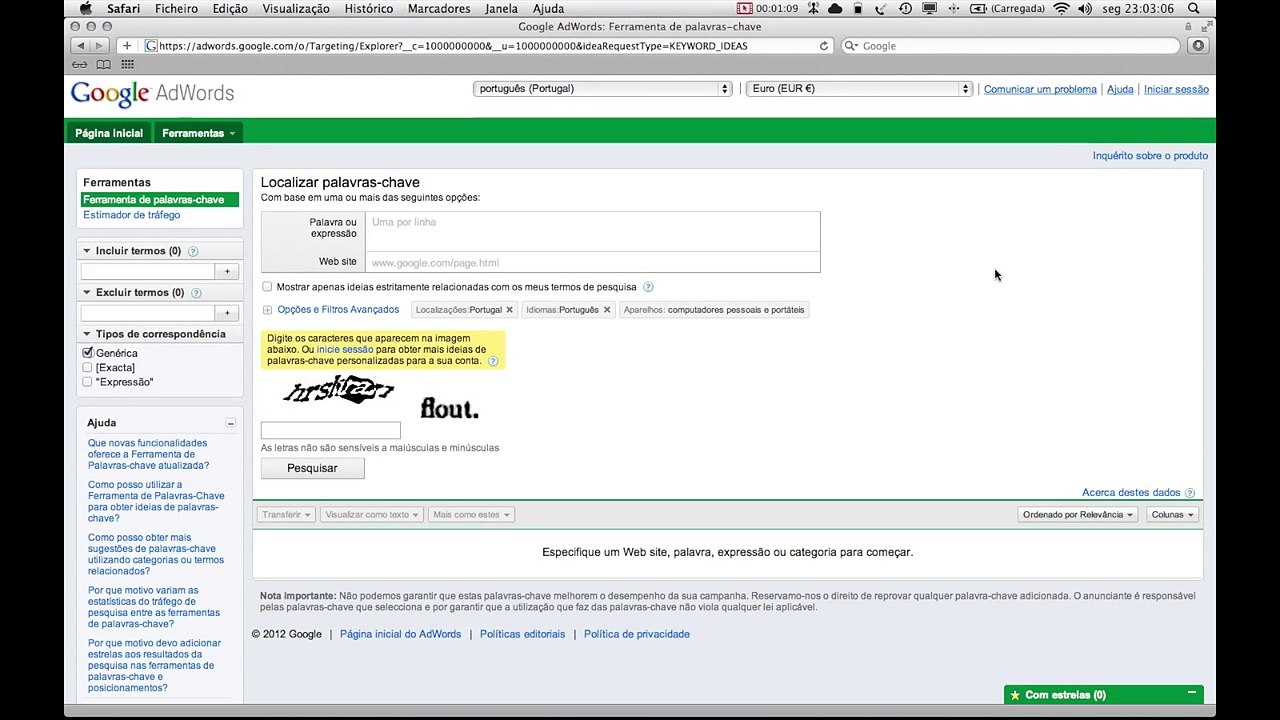Click the volume speaker icon in the menu bar
The width and height of the screenshot is (1280, 720).
click(x=1085, y=9)
